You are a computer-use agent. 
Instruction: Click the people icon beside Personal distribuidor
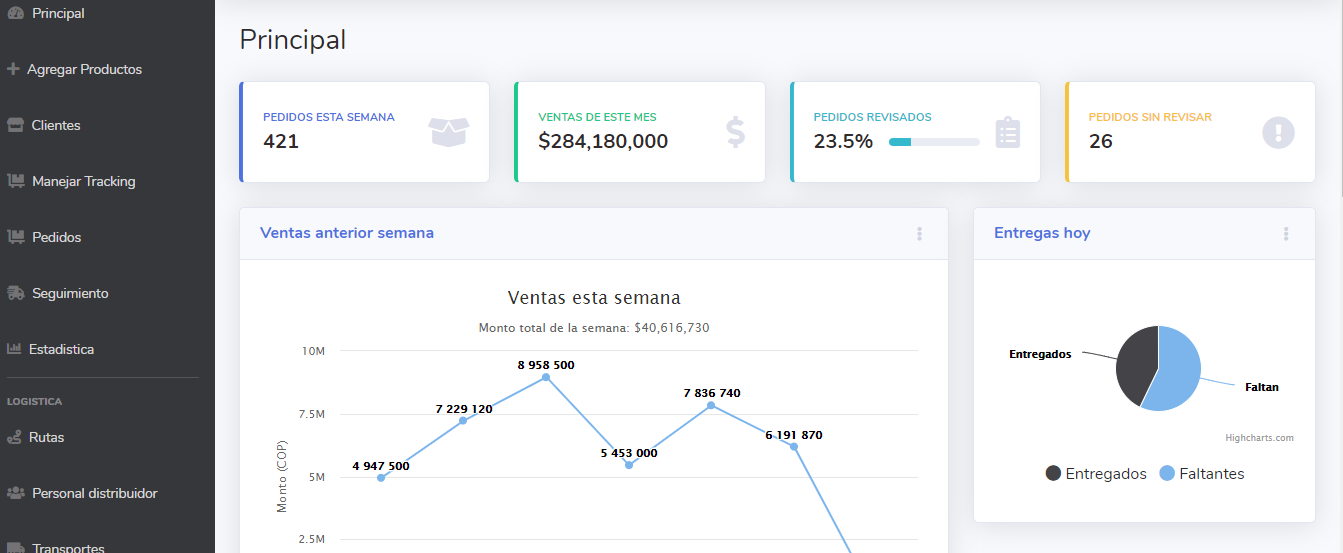(x=15, y=493)
